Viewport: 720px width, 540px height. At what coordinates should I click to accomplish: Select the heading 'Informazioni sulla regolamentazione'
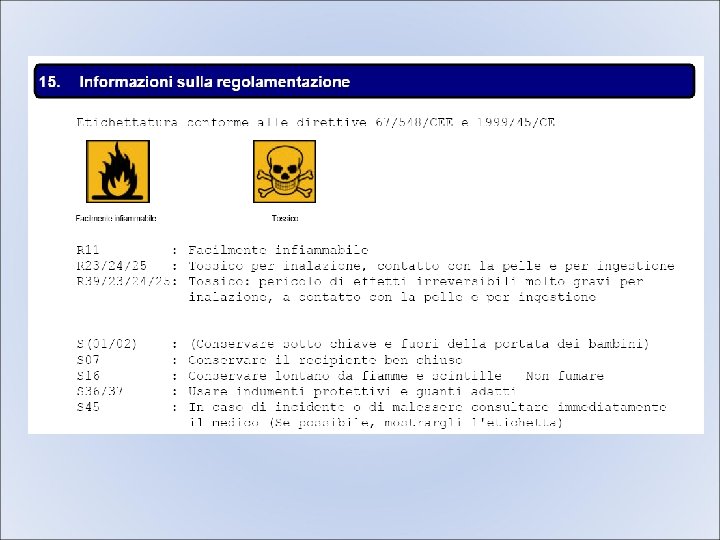(x=214, y=82)
